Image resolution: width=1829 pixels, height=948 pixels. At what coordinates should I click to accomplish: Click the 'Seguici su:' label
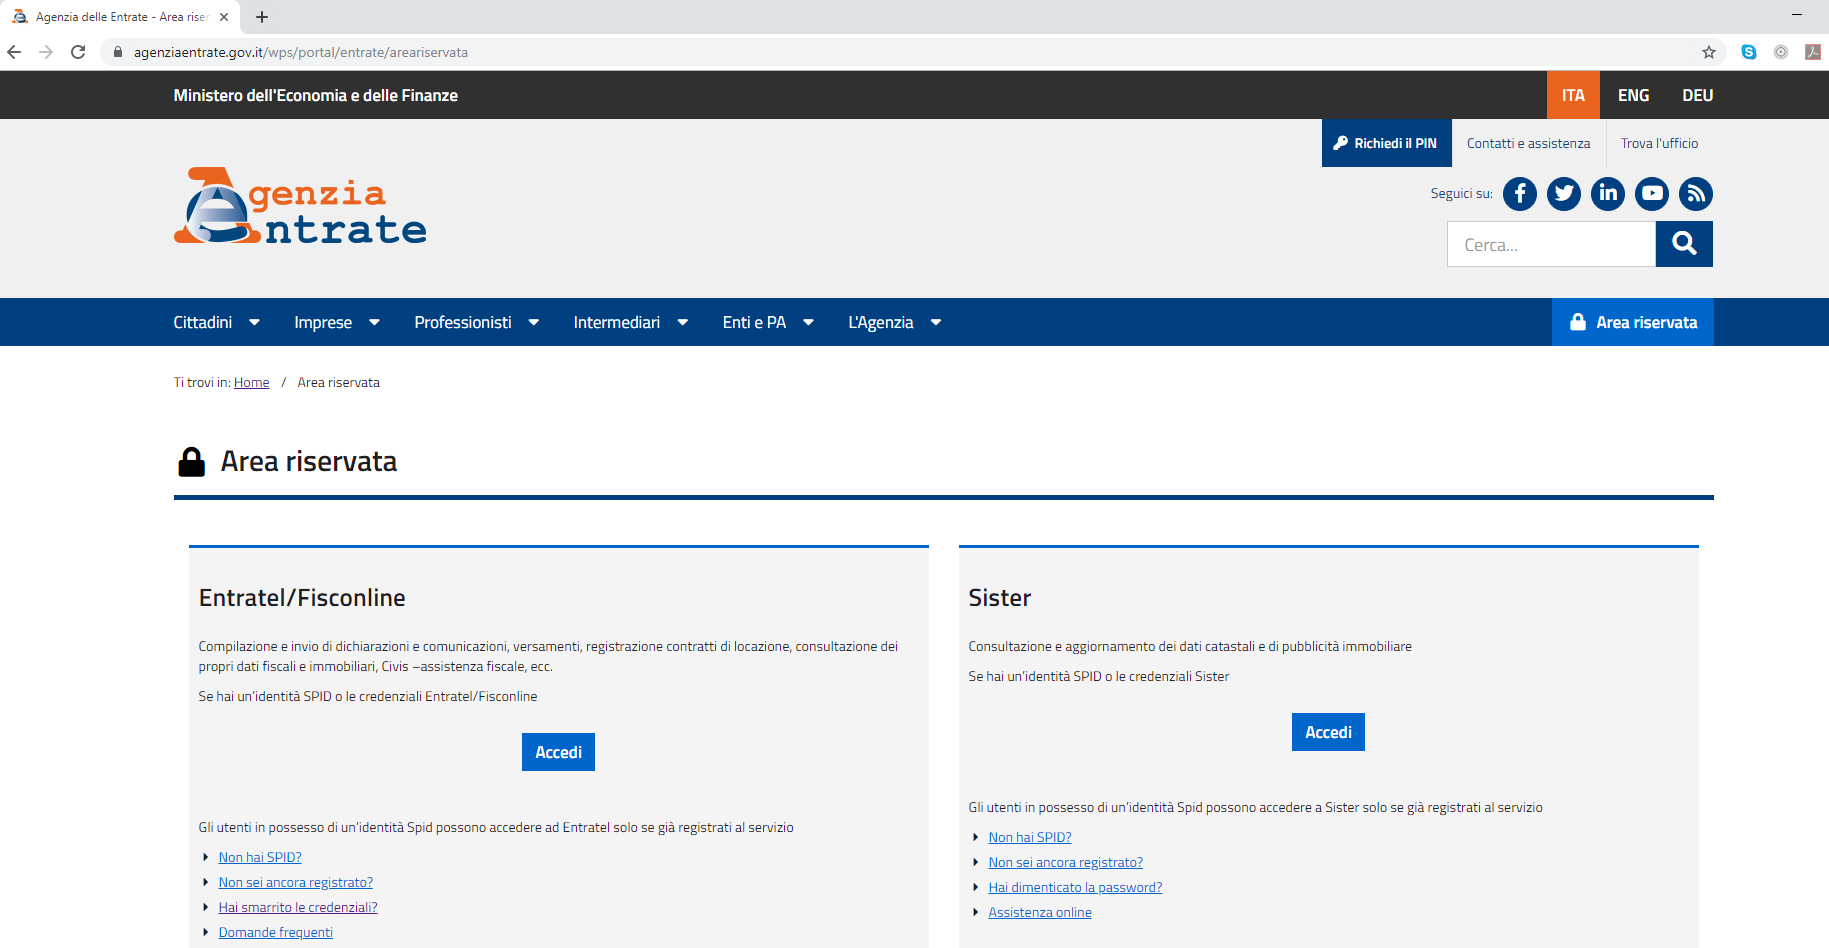coord(1461,193)
